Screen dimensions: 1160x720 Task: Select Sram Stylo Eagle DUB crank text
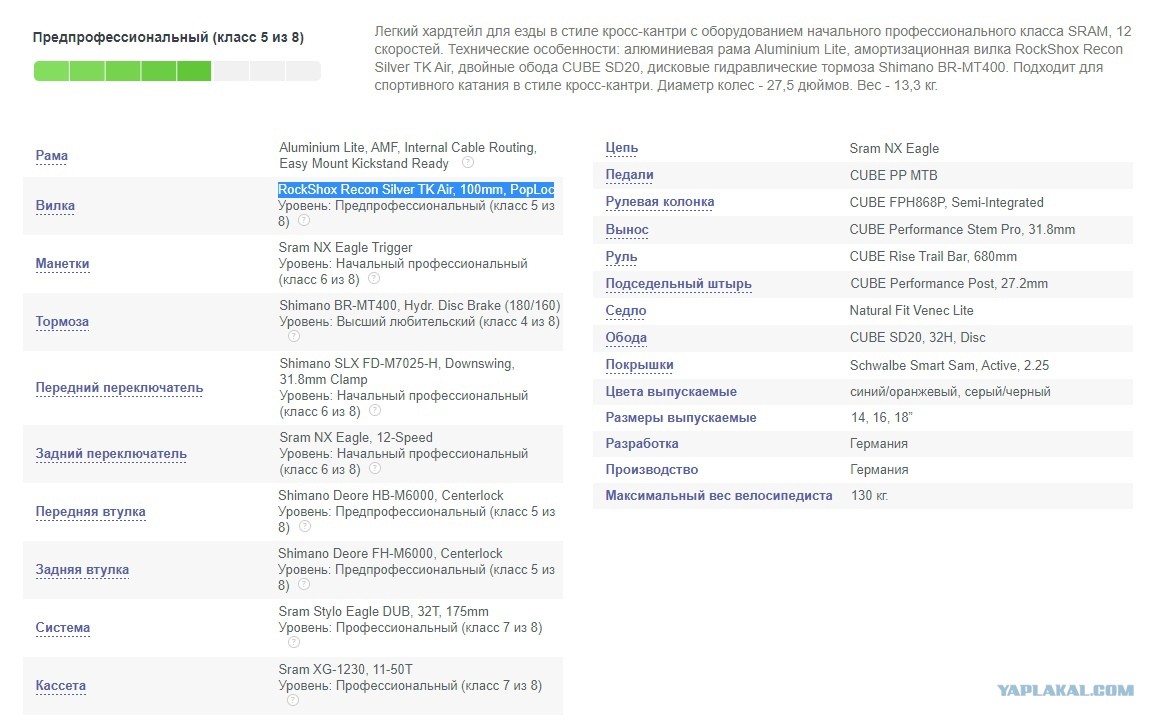pyautogui.click(x=383, y=611)
